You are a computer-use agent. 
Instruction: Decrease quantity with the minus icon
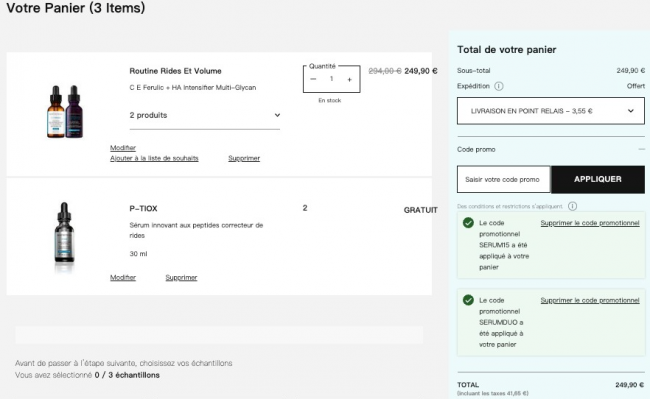coord(313,79)
